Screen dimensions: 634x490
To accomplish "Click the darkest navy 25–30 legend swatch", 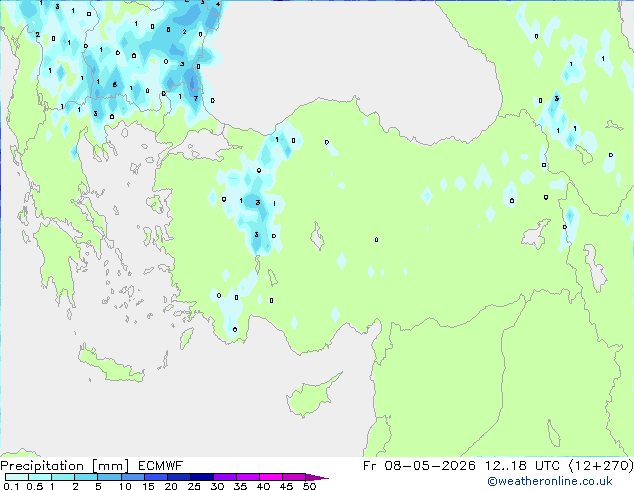I will tap(201, 477).
